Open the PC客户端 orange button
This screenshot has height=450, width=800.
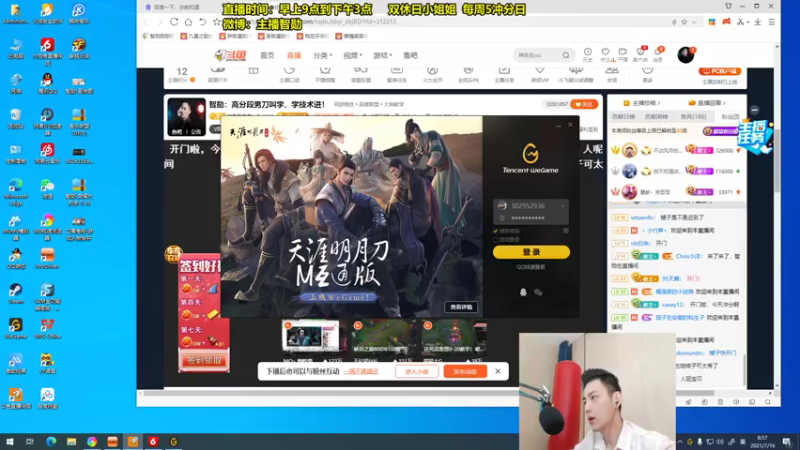pos(719,71)
